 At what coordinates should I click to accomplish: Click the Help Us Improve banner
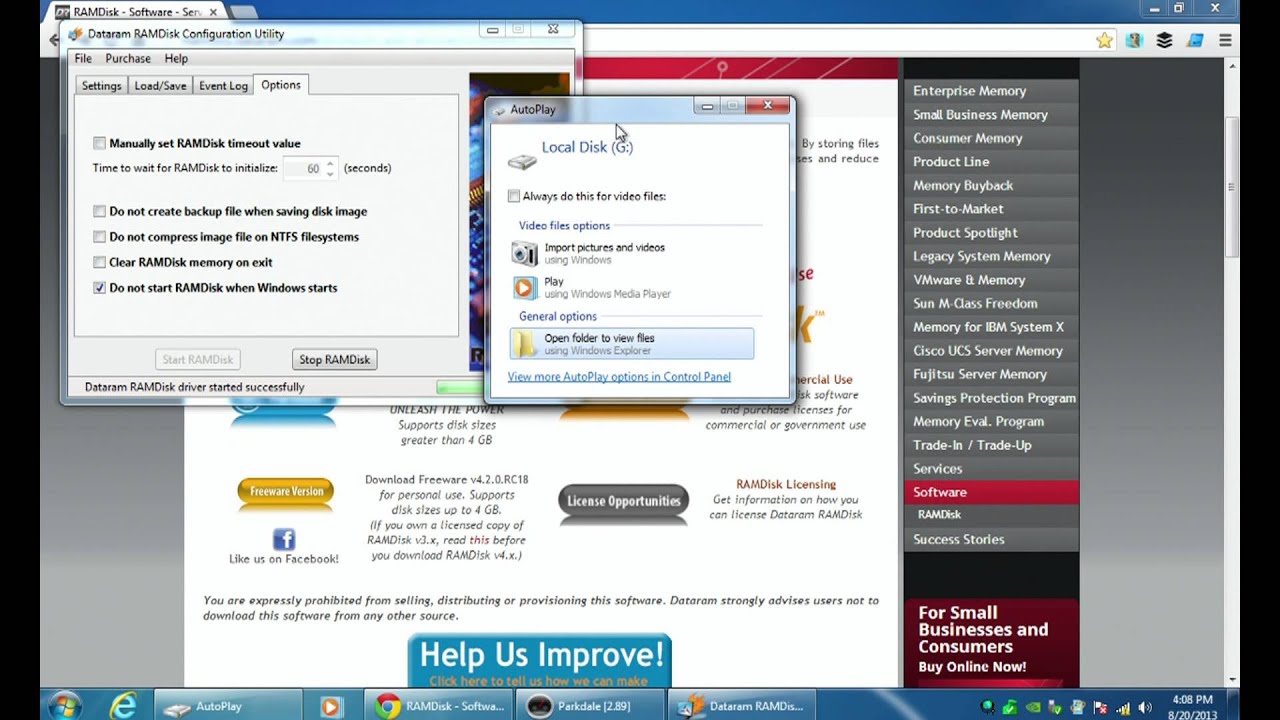pyautogui.click(x=540, y=661)
